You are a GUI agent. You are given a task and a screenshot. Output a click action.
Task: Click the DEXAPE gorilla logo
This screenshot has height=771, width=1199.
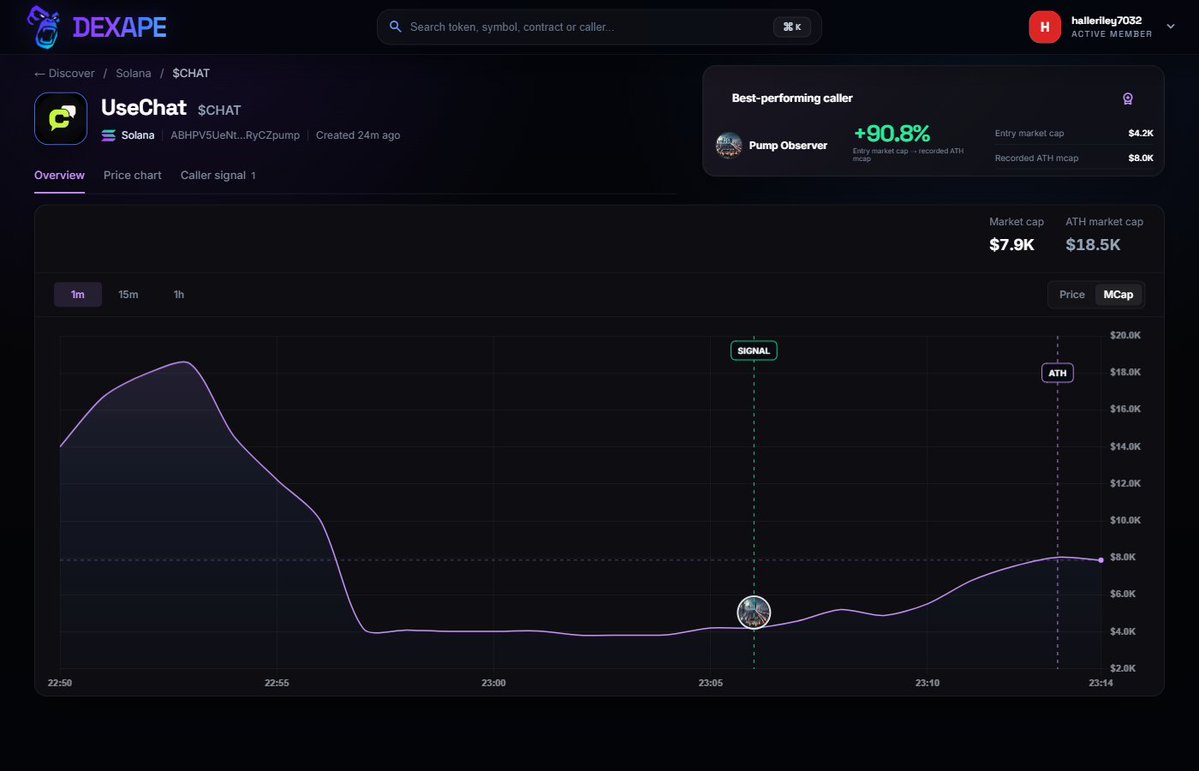coord(44,27)
